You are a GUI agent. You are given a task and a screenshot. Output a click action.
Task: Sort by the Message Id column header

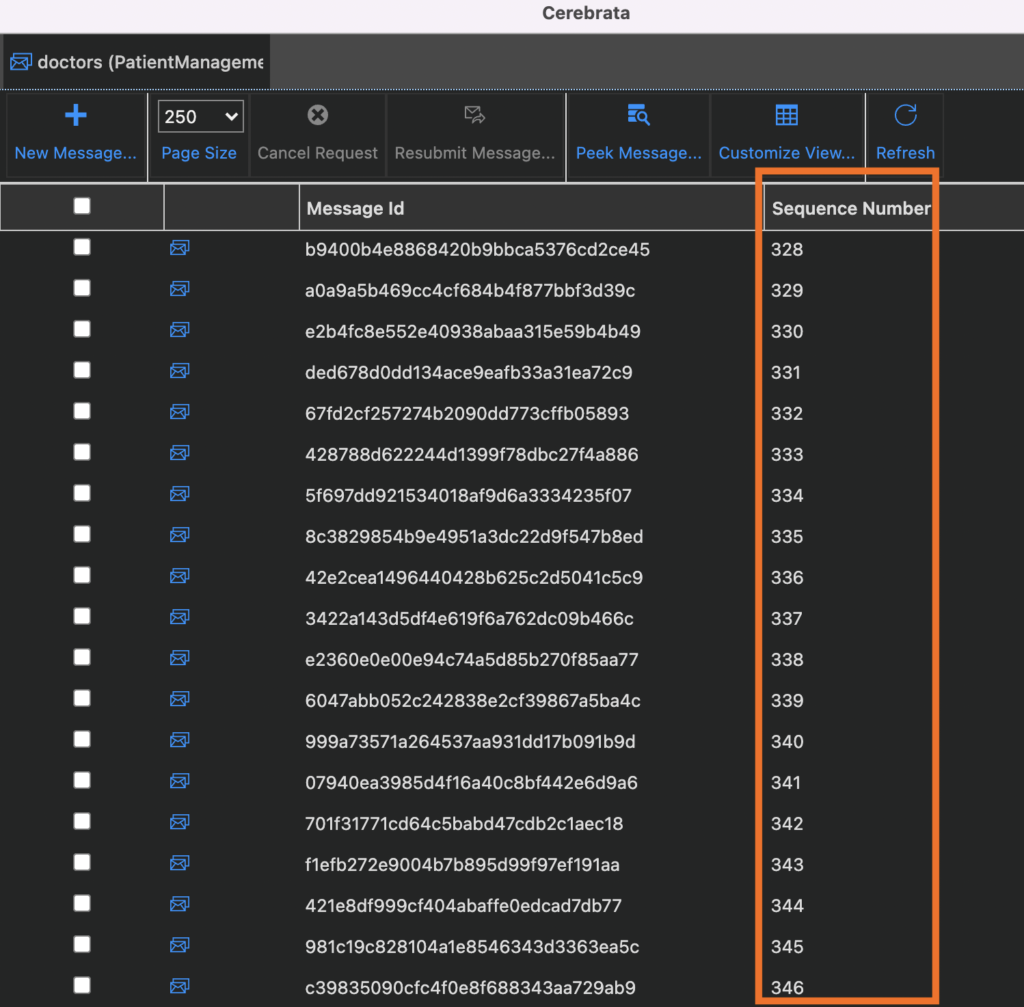355,209
